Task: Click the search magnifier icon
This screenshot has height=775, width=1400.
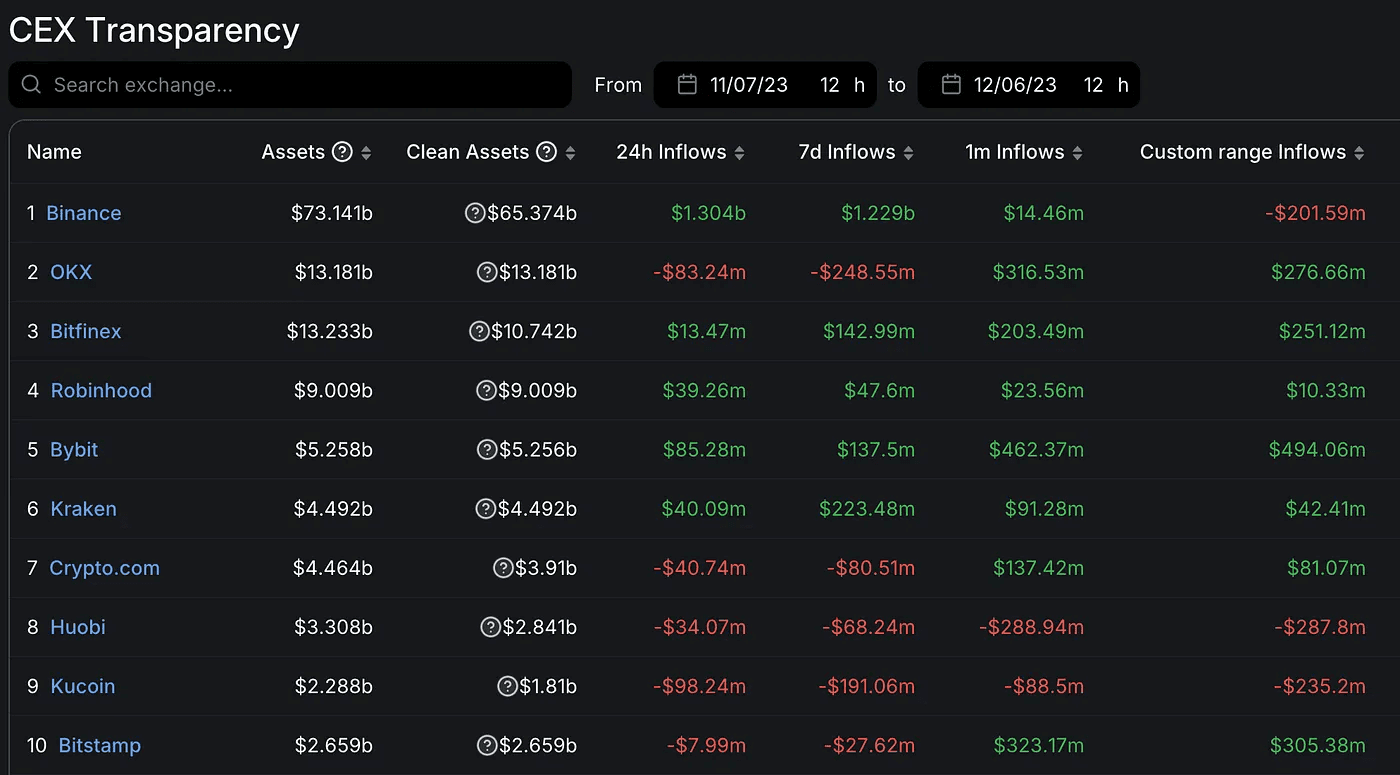Action: (31, 85)
